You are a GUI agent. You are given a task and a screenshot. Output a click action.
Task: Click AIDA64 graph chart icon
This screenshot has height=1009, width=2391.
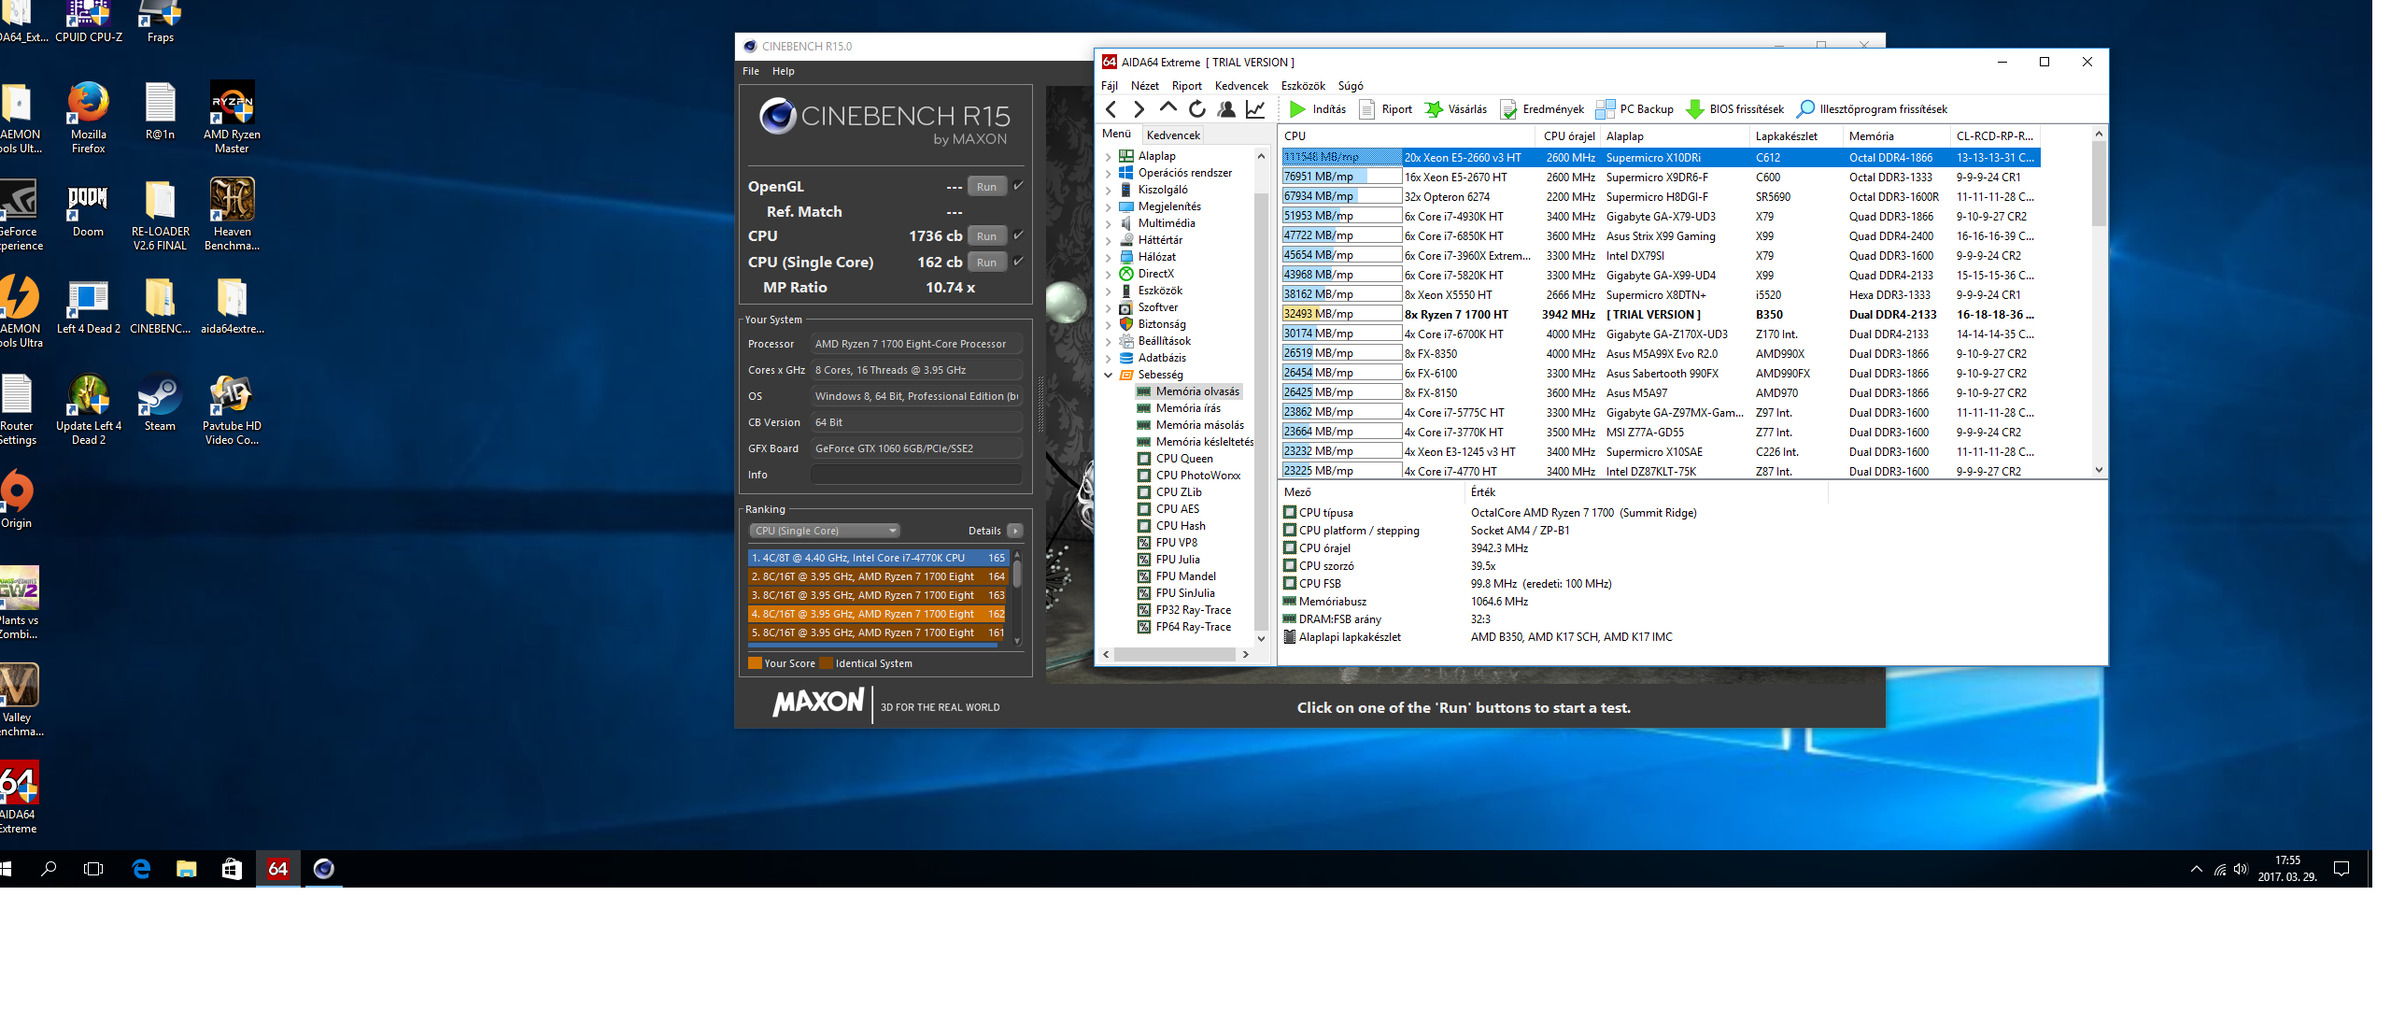pyautogui.click(x=1255, y=109)
